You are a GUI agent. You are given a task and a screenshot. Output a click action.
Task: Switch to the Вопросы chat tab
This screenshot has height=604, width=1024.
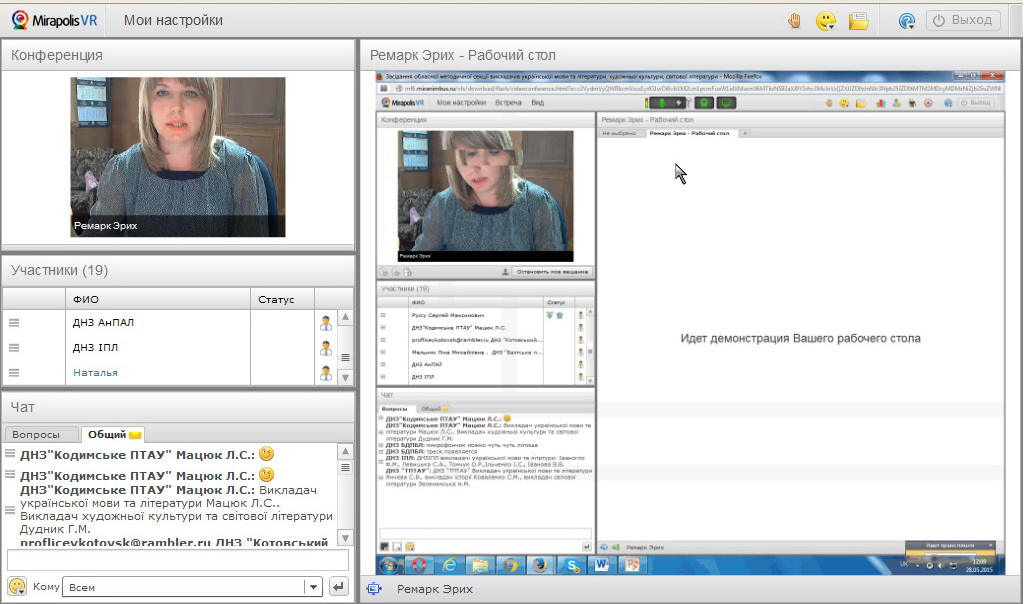click(42, 434)
